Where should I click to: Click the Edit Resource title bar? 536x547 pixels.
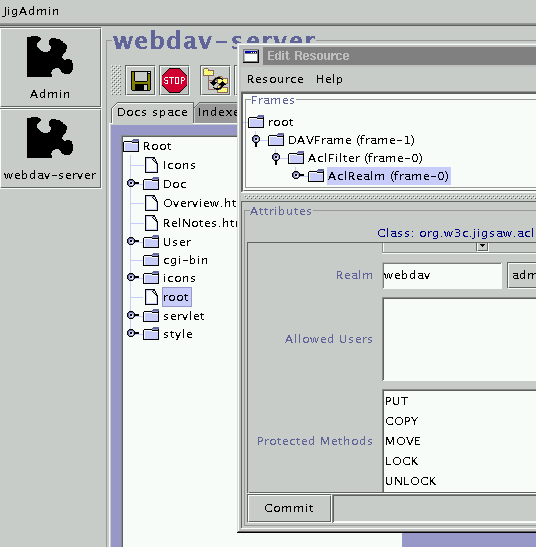click(x=399, y=56)
